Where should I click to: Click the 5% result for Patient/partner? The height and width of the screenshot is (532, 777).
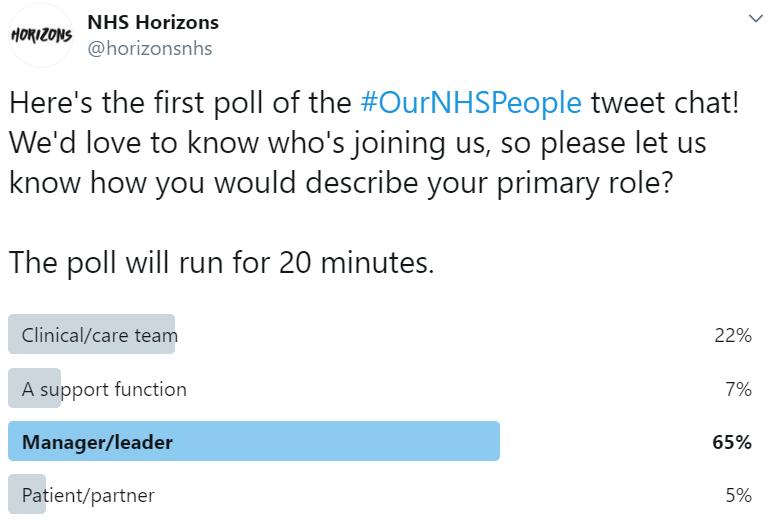(x=738, y=495)
